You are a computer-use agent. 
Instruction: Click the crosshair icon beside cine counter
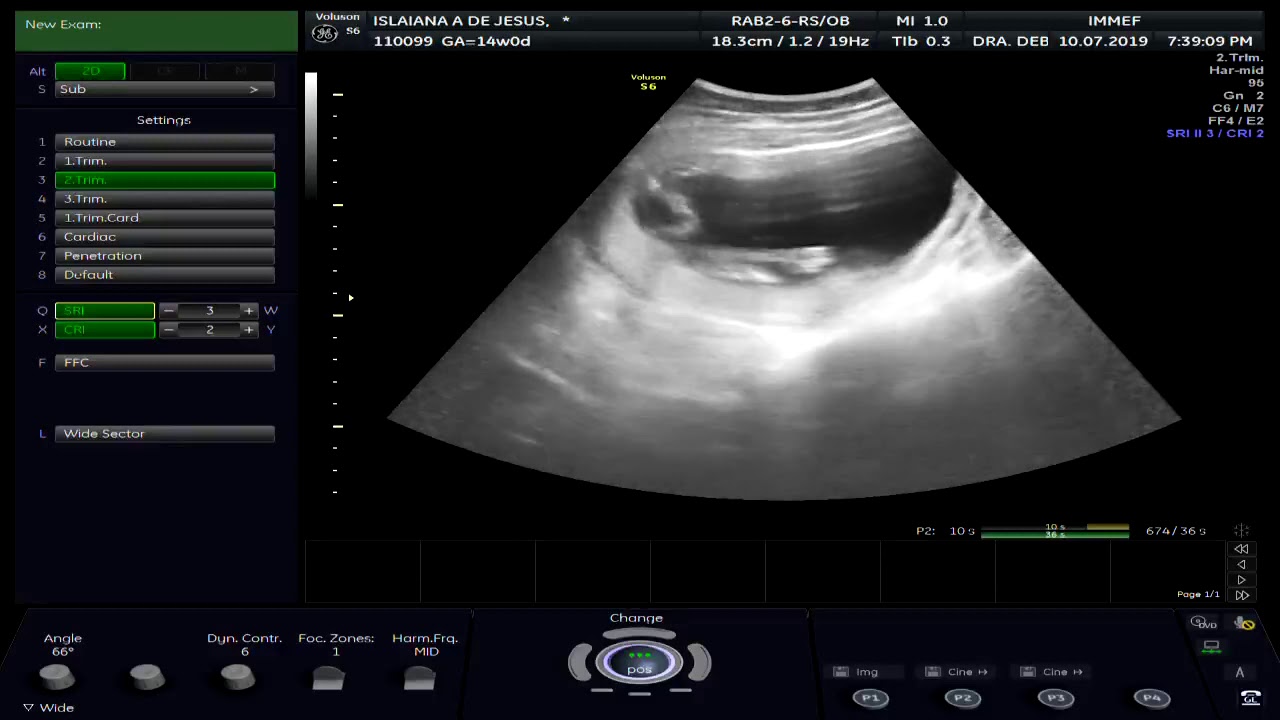[1241, 531]
